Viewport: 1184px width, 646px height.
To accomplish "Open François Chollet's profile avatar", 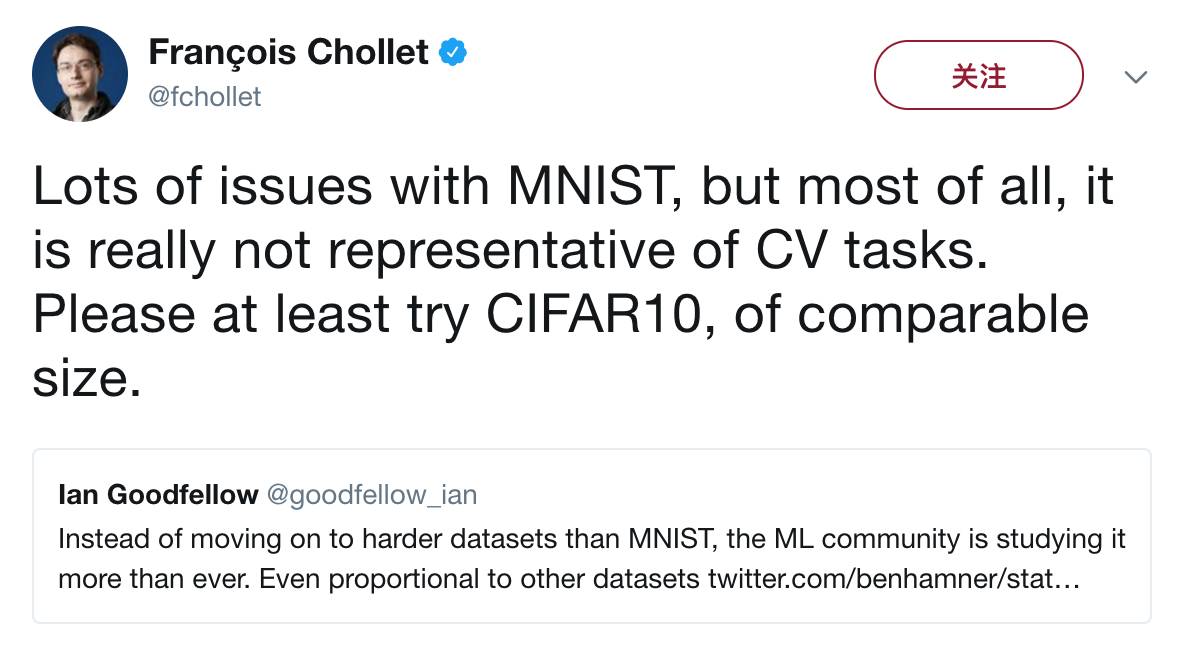I will 80,74.
